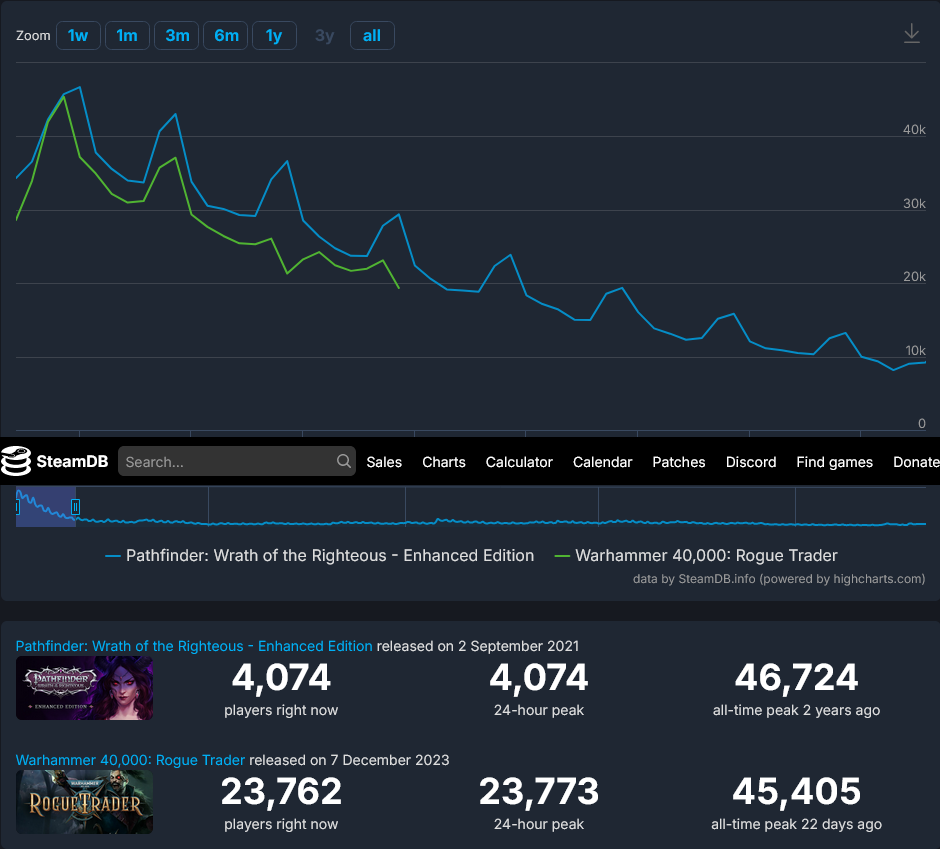Viewport: 940px width, 849px height.
Task: Click 'data by SteamDB.info' credits text
Action: click(779, 579)
